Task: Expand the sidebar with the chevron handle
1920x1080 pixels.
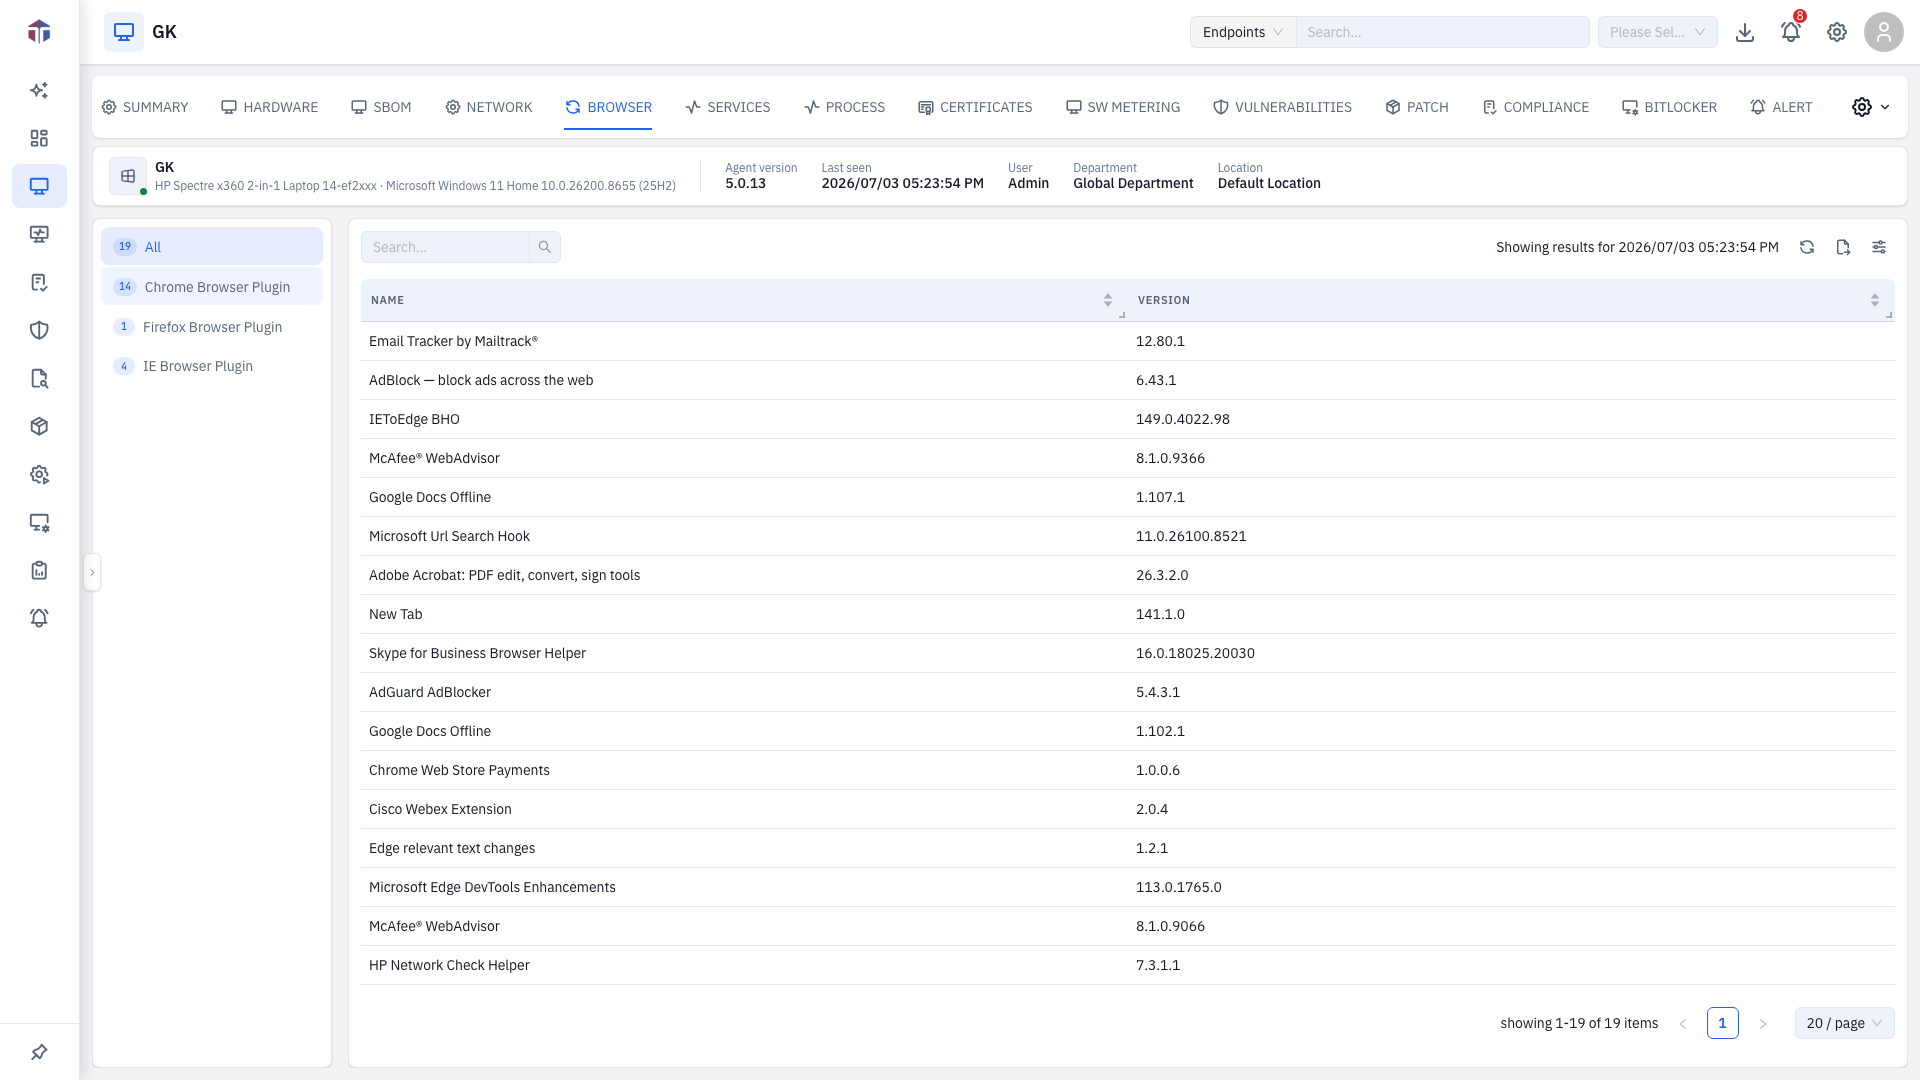Action: click(x=92, y=572)
